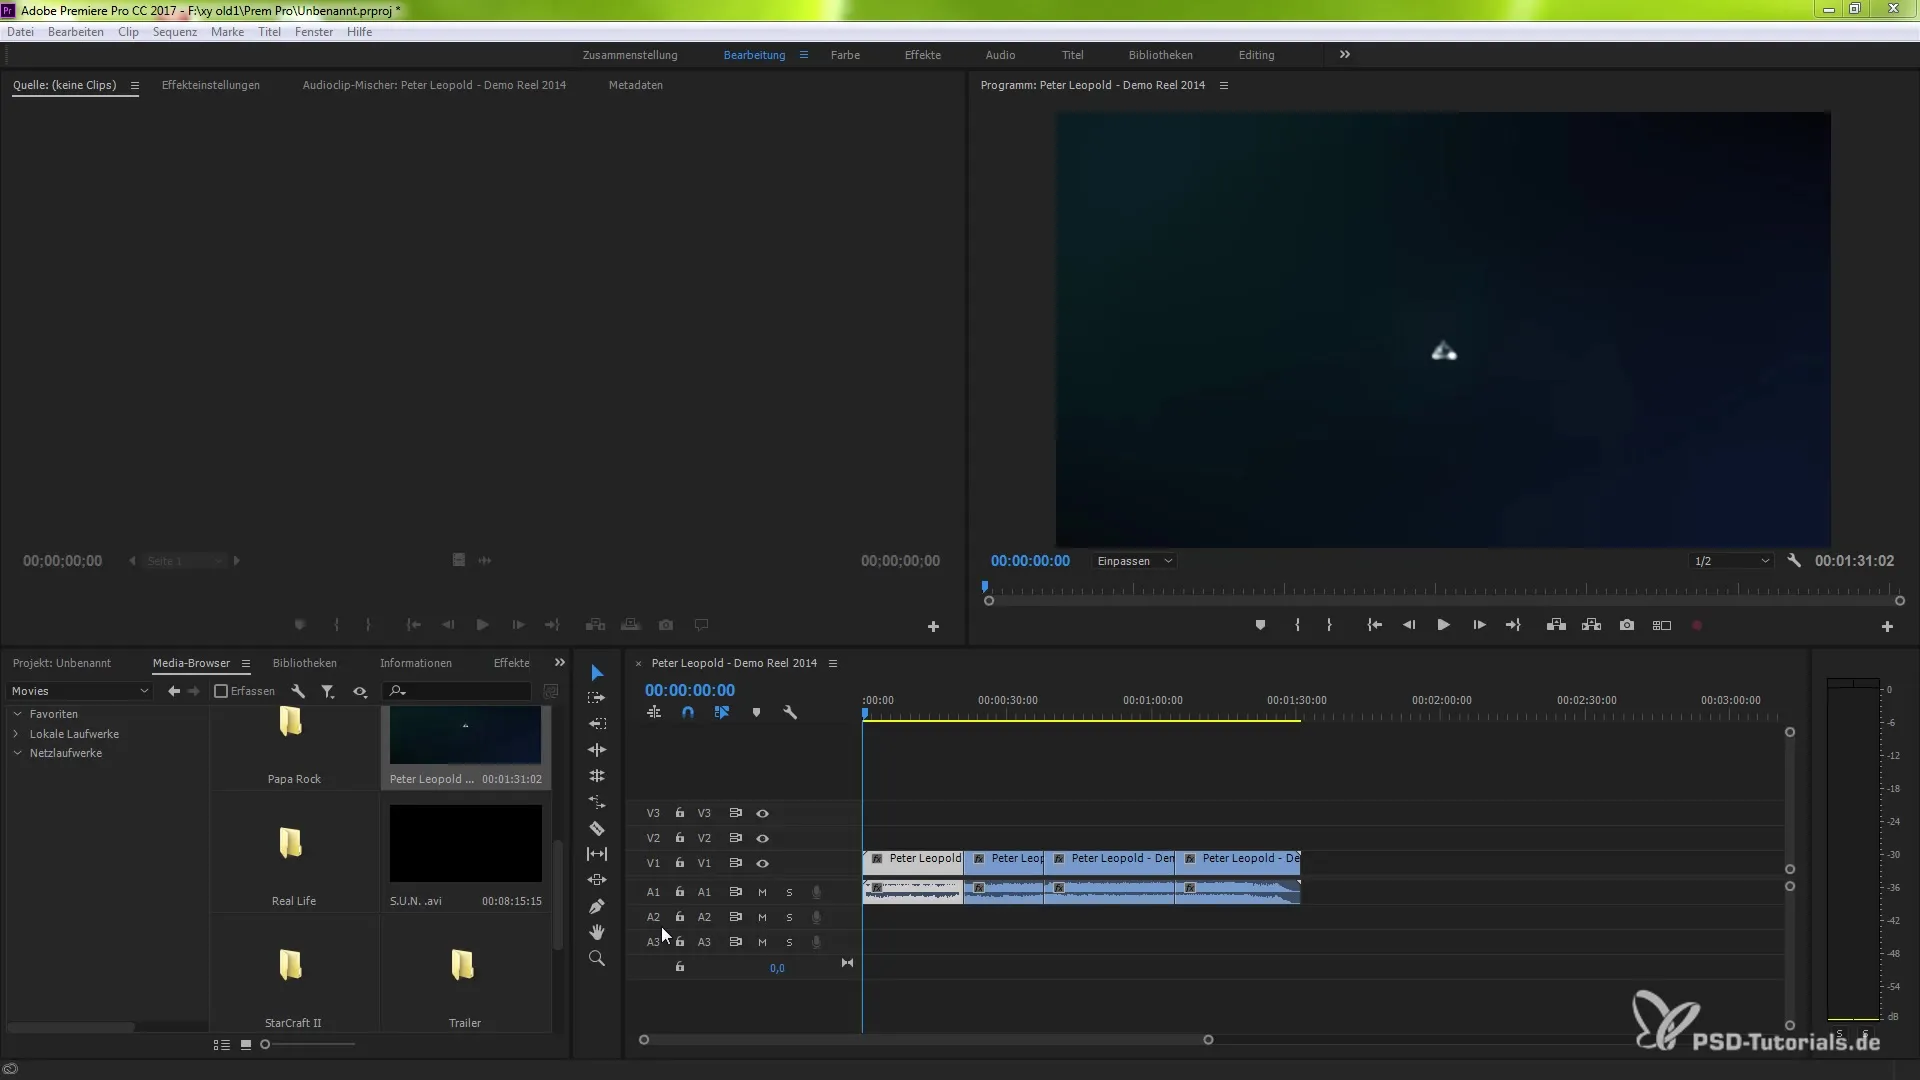
Task: Open Einpassen zoom level dropdown
Action: tap(1134, 561)
